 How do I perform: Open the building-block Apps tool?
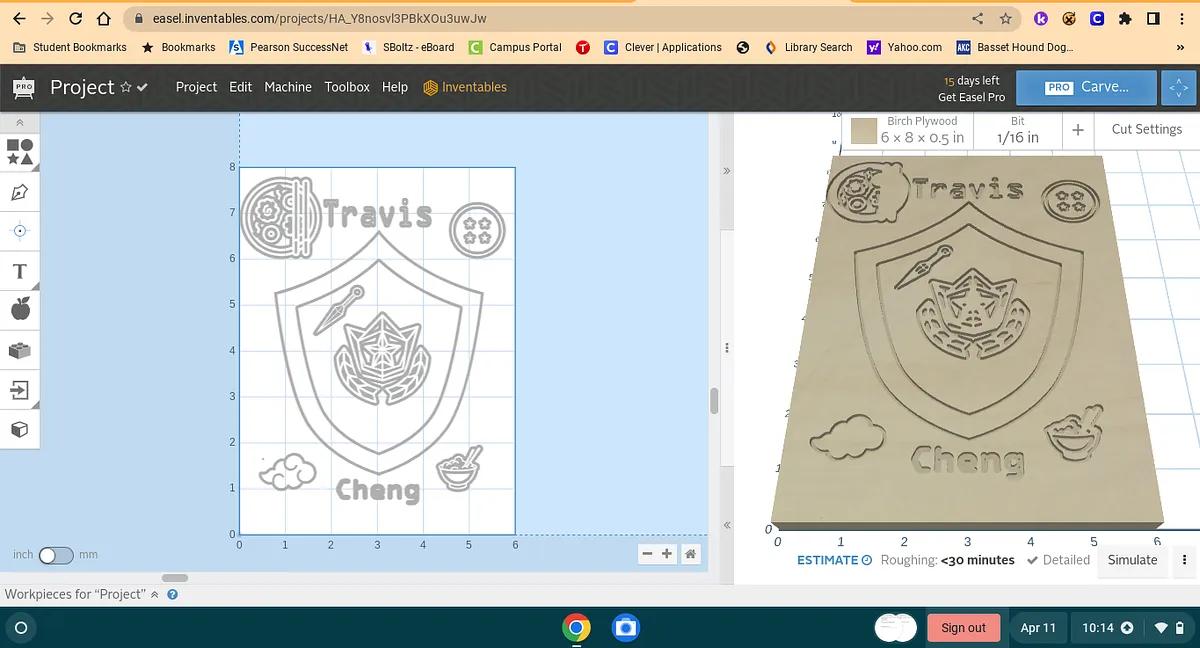click(20, 350)
